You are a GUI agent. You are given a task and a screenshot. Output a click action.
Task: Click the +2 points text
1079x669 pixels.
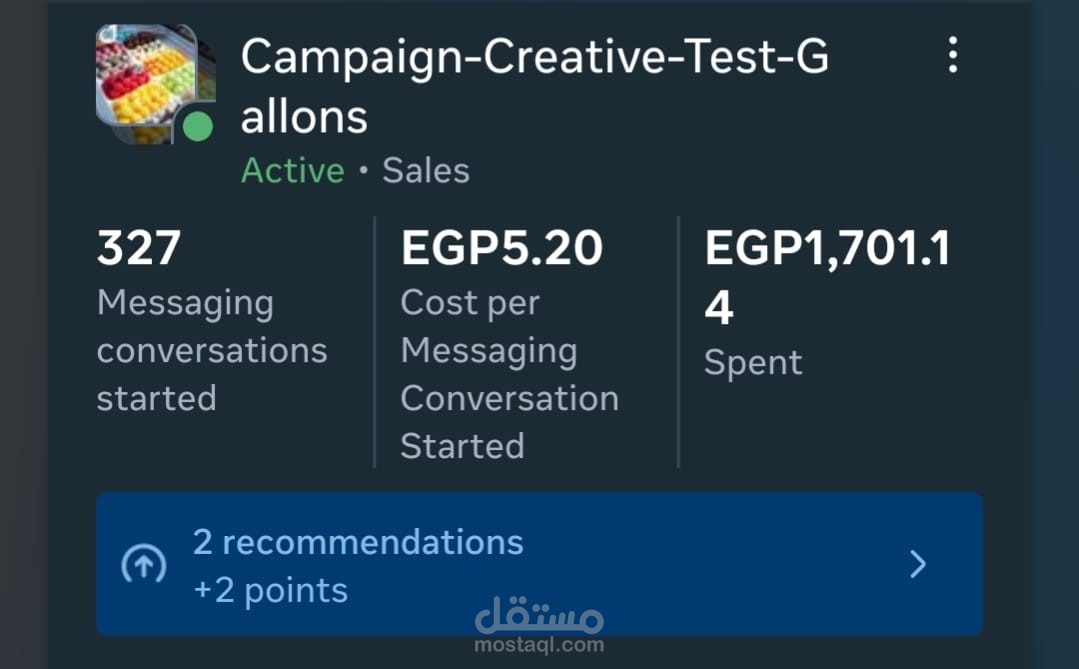coord(270,591)
